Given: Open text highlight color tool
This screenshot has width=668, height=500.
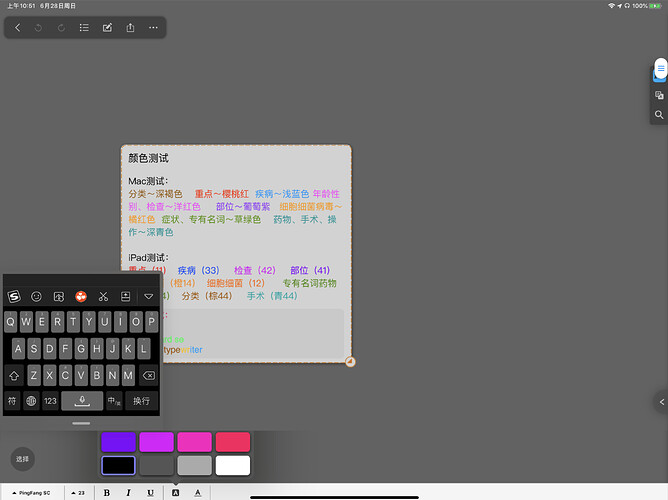Looking at the screenshot, I should point(175,493).
